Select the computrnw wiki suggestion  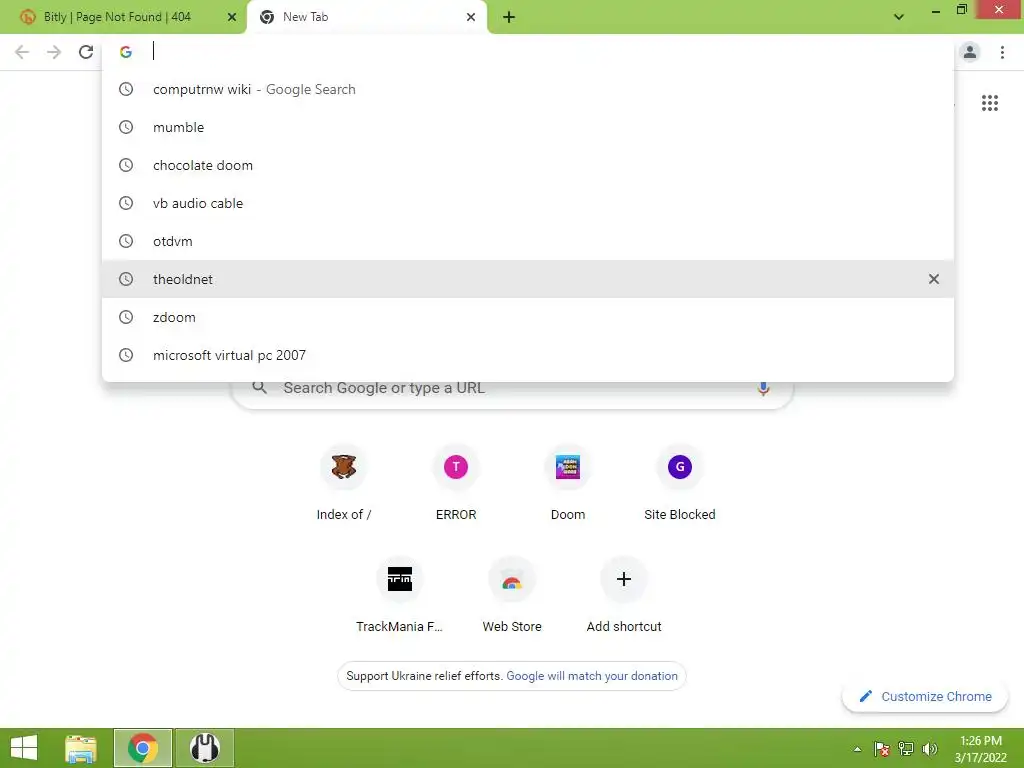click(x=528, y=89)
